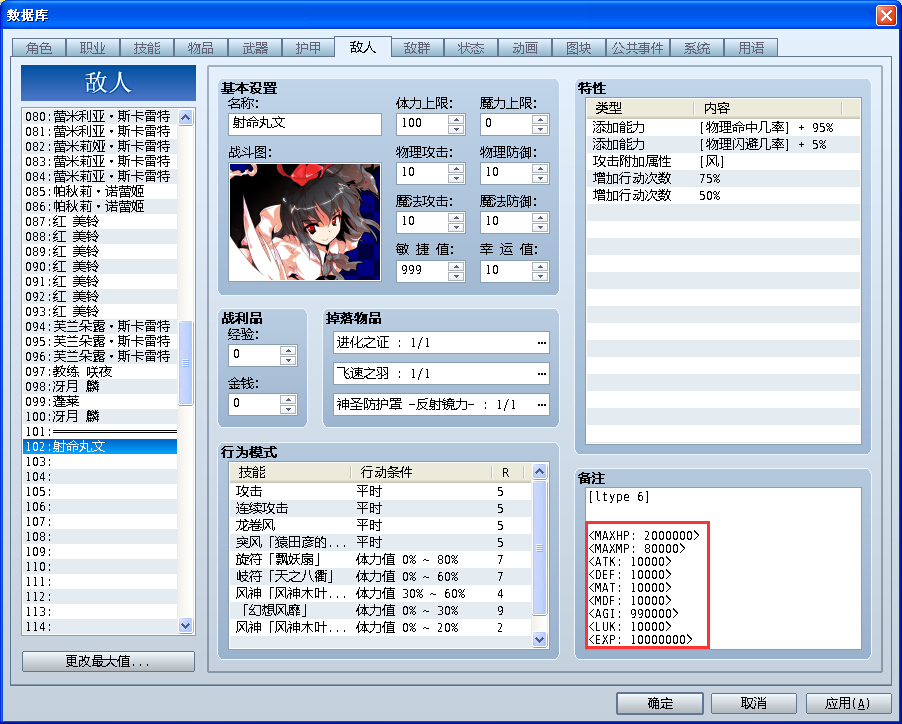Click the enemy list scroll down arrow
This screenshot has height=724, width=902.
coord(185,625)
